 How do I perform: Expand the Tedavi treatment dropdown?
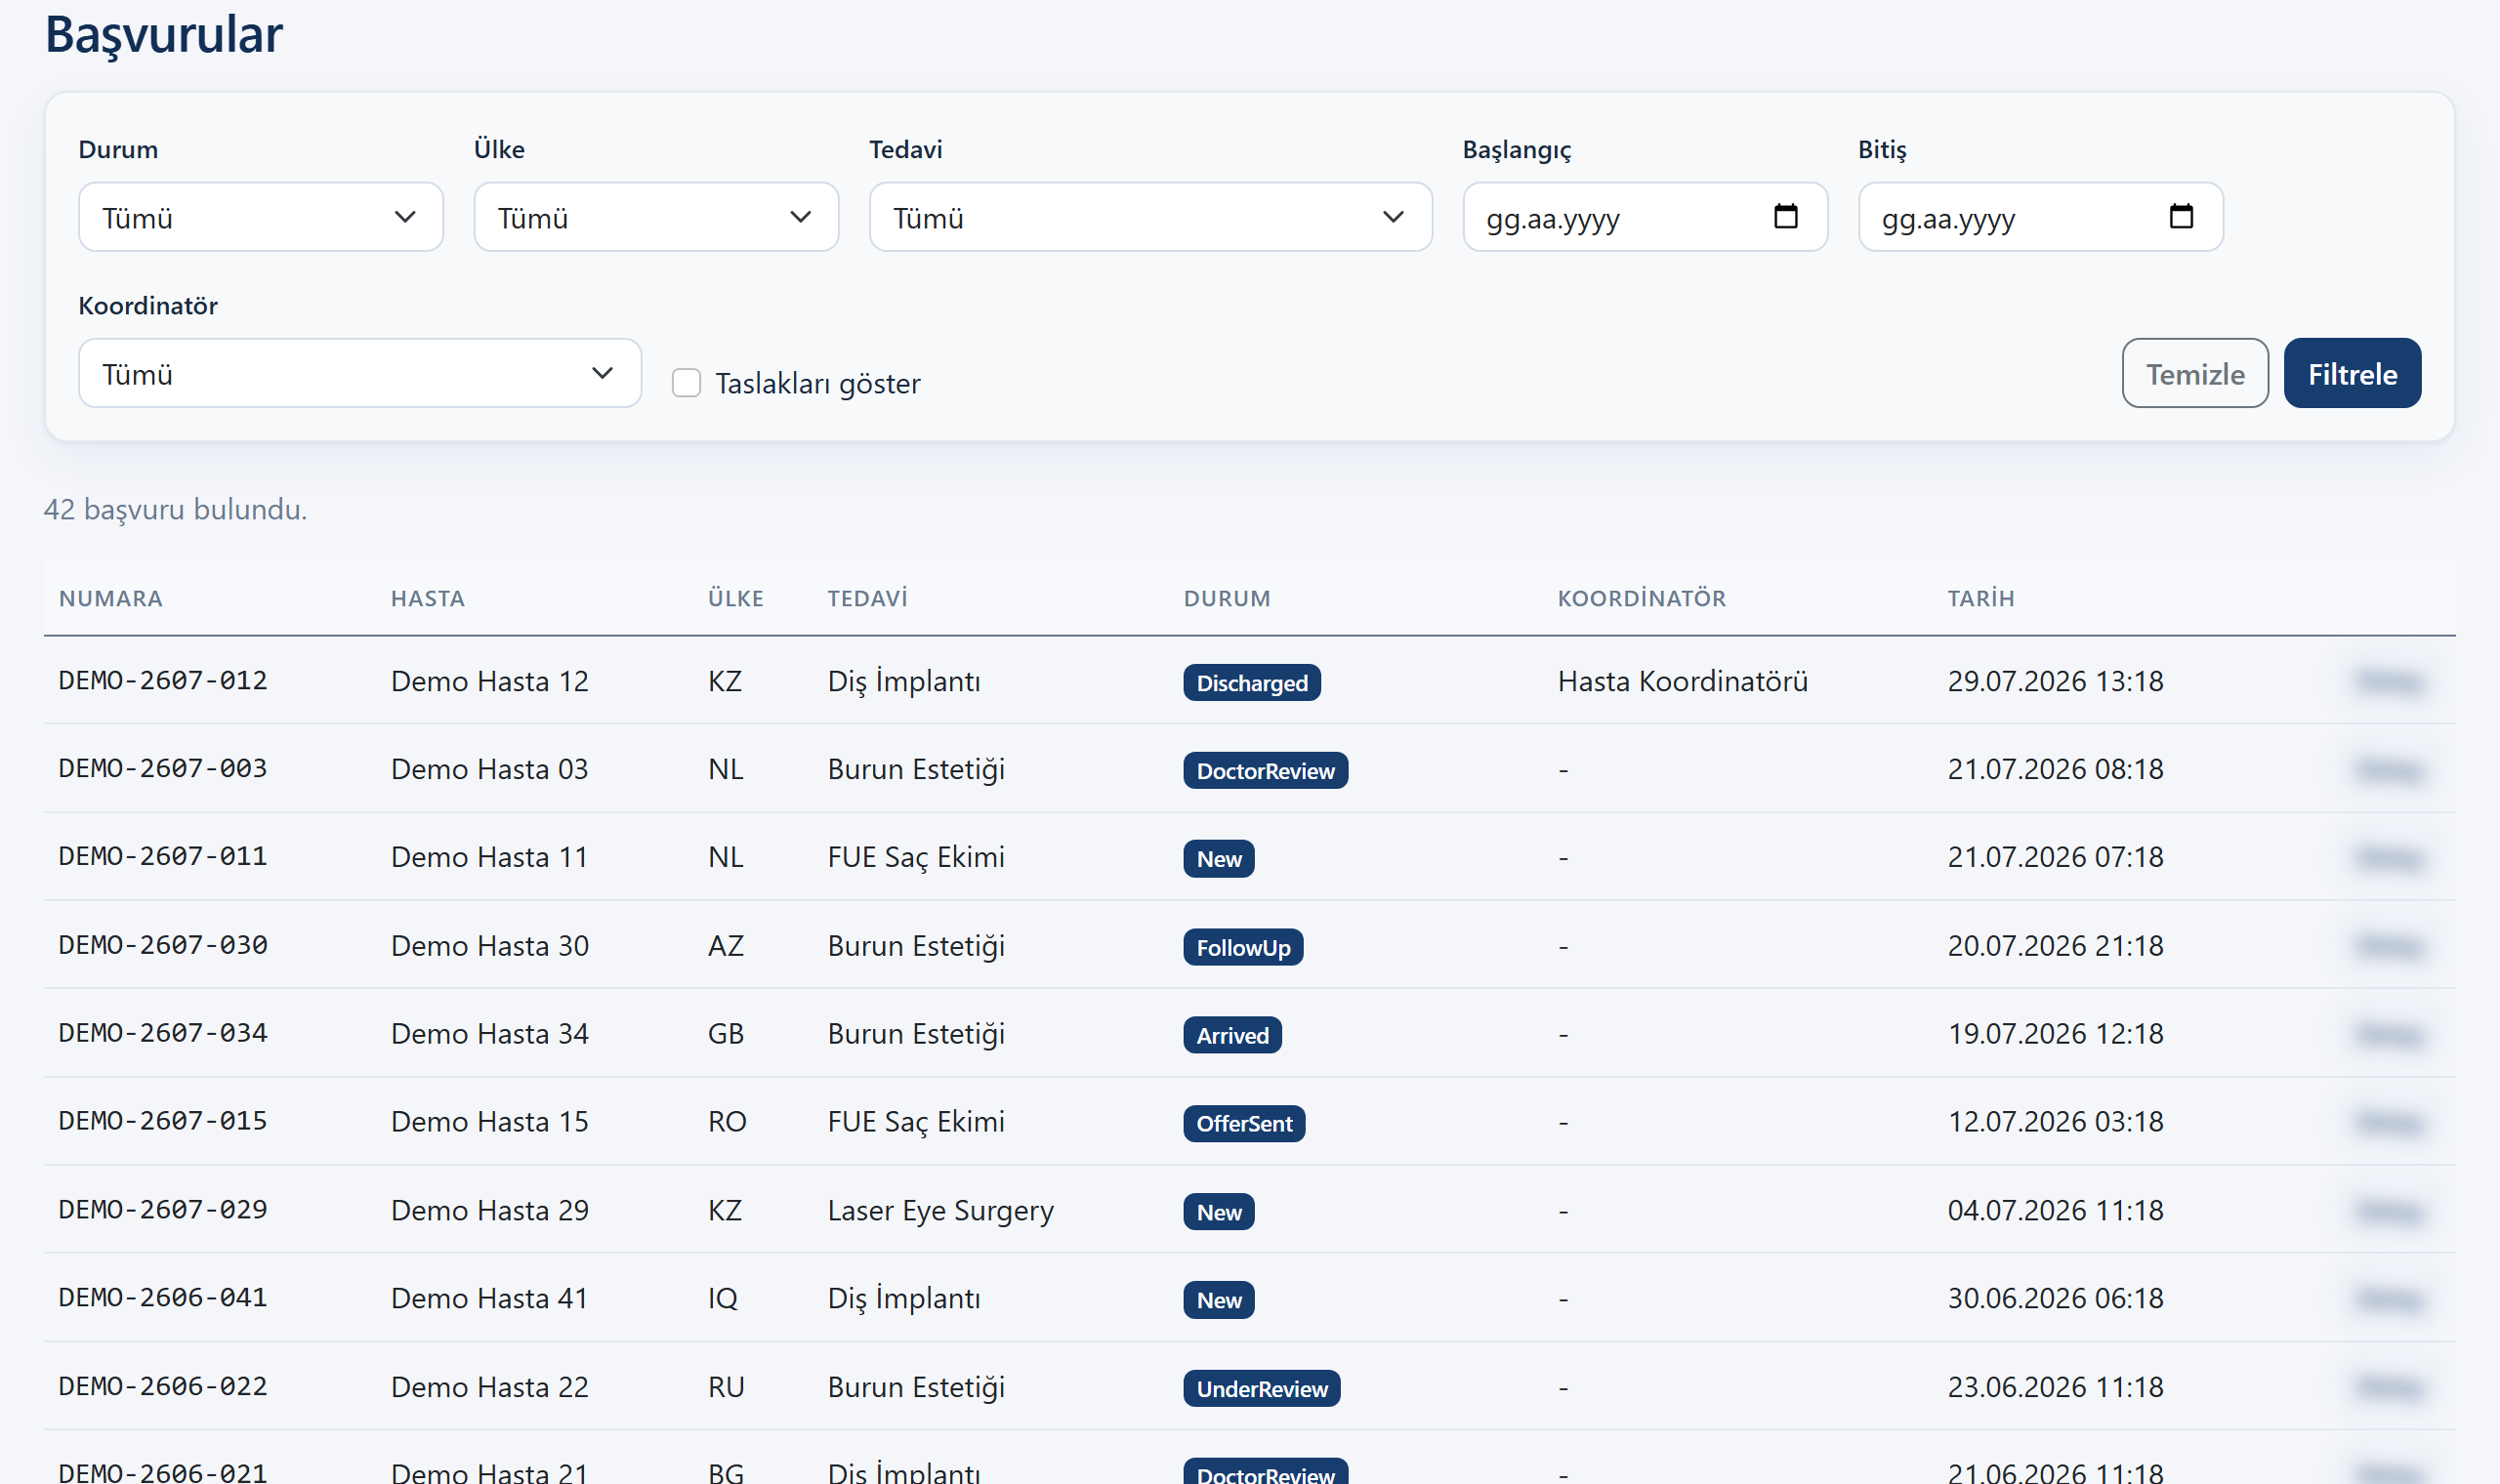[1150, 217]
